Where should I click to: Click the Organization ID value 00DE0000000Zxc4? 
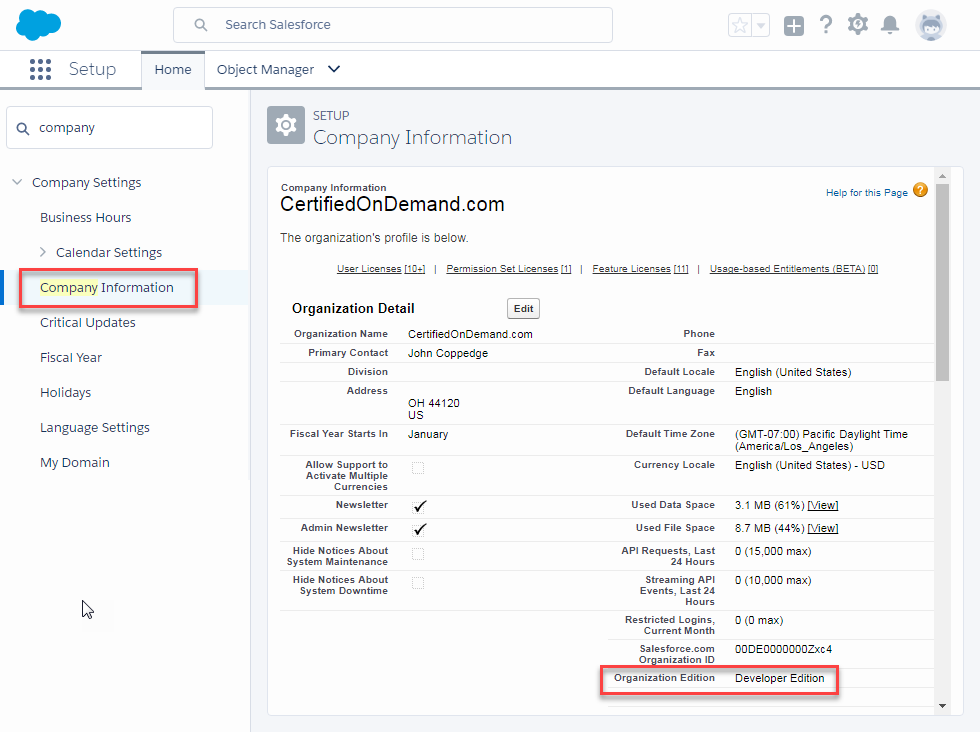click(783, 649)
